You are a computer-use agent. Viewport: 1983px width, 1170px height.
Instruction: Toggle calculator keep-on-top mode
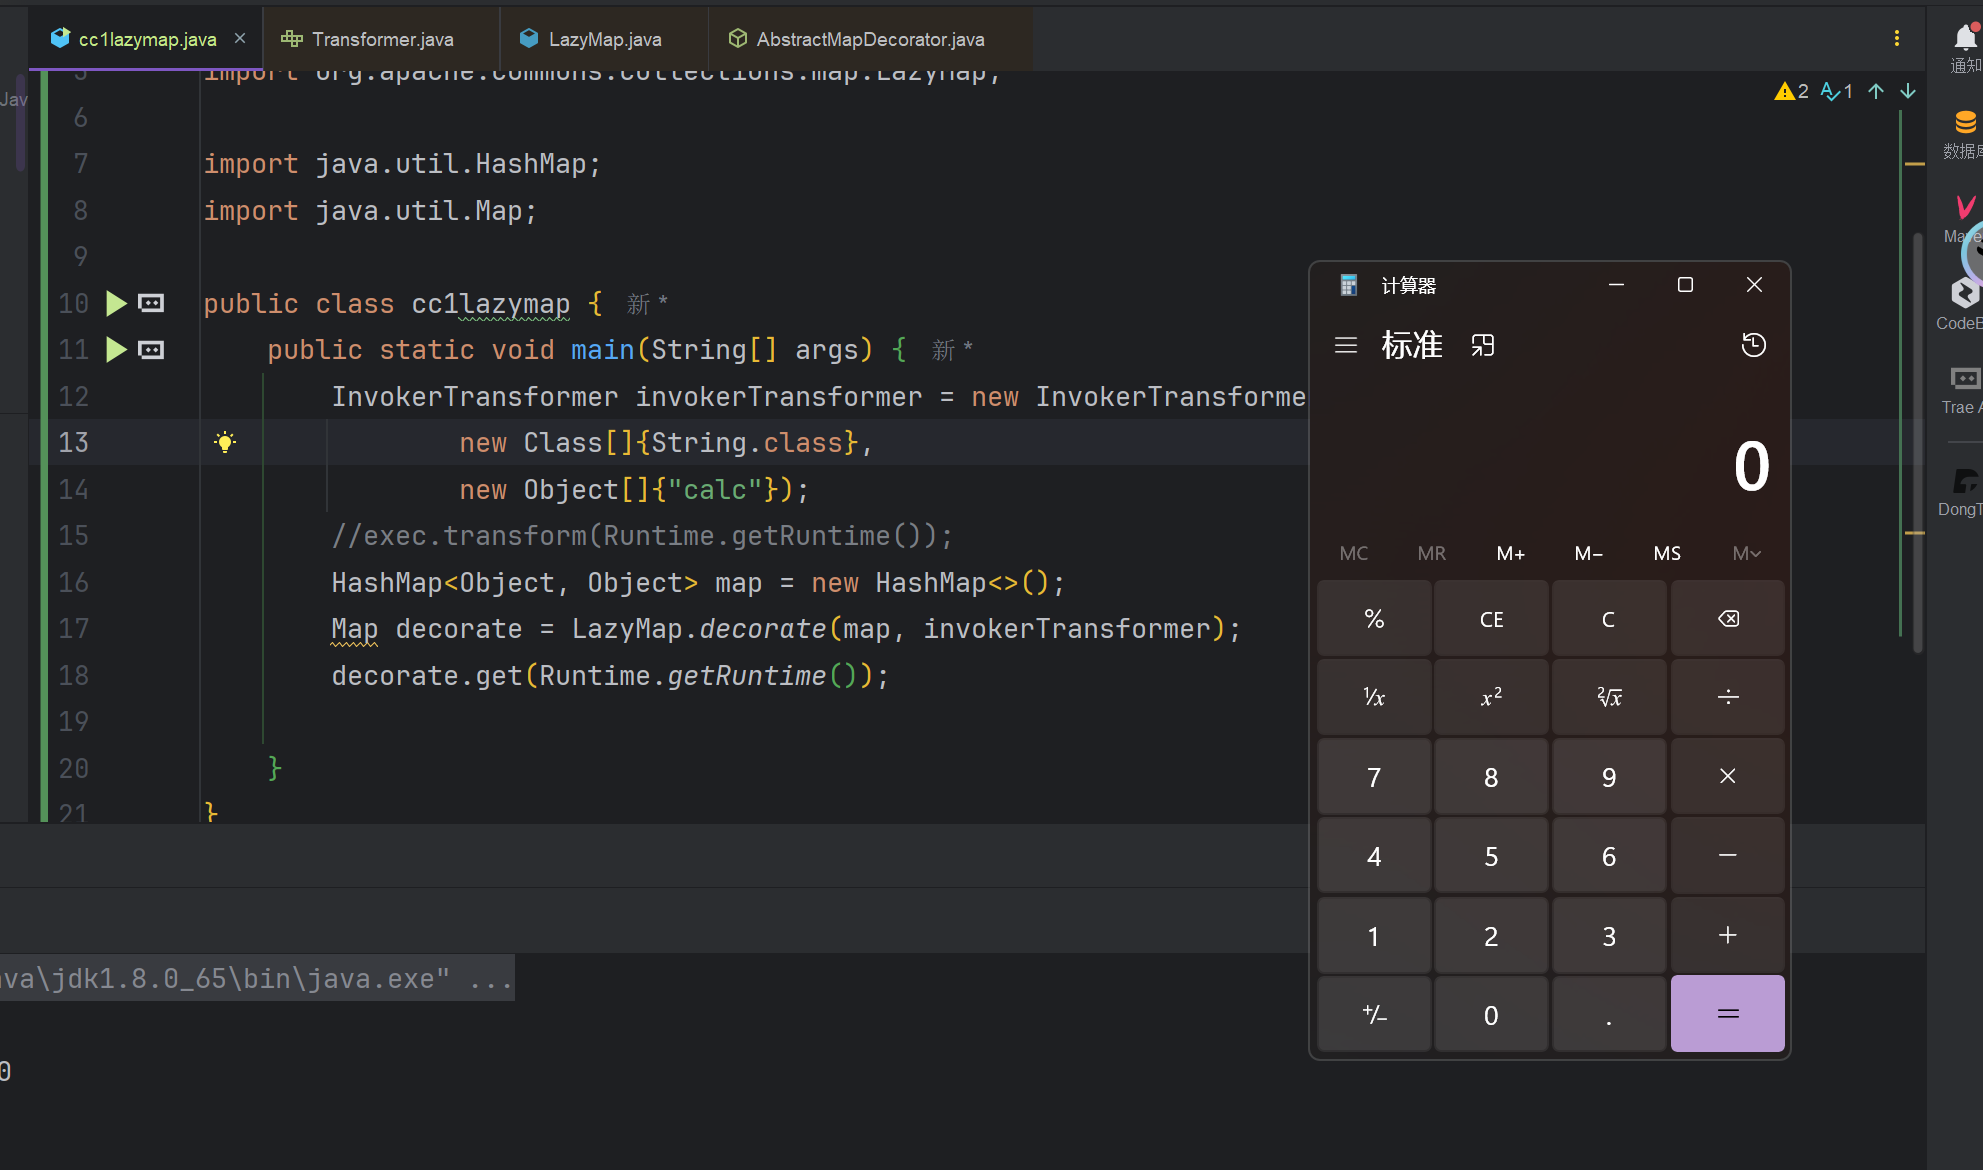coord(1482,345)
